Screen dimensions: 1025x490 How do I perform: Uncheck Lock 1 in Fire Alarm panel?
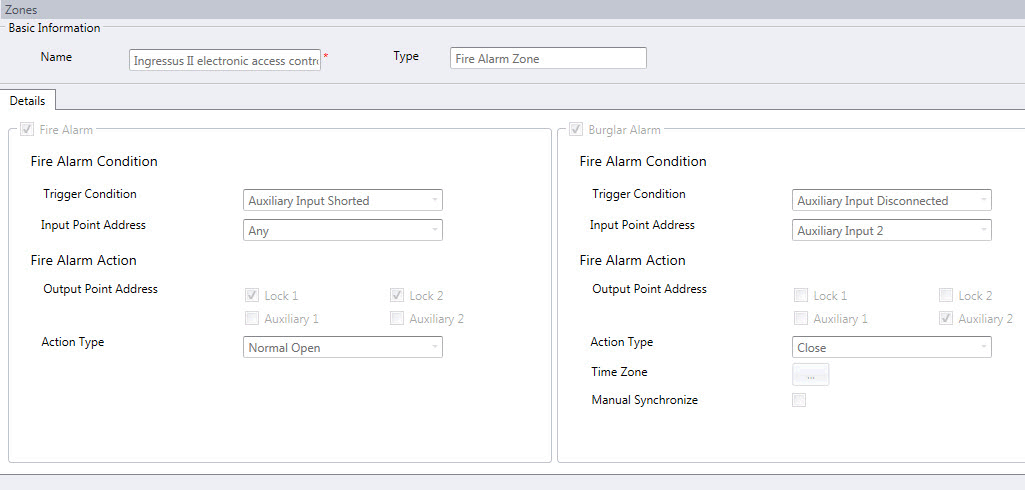pos(252,296)
